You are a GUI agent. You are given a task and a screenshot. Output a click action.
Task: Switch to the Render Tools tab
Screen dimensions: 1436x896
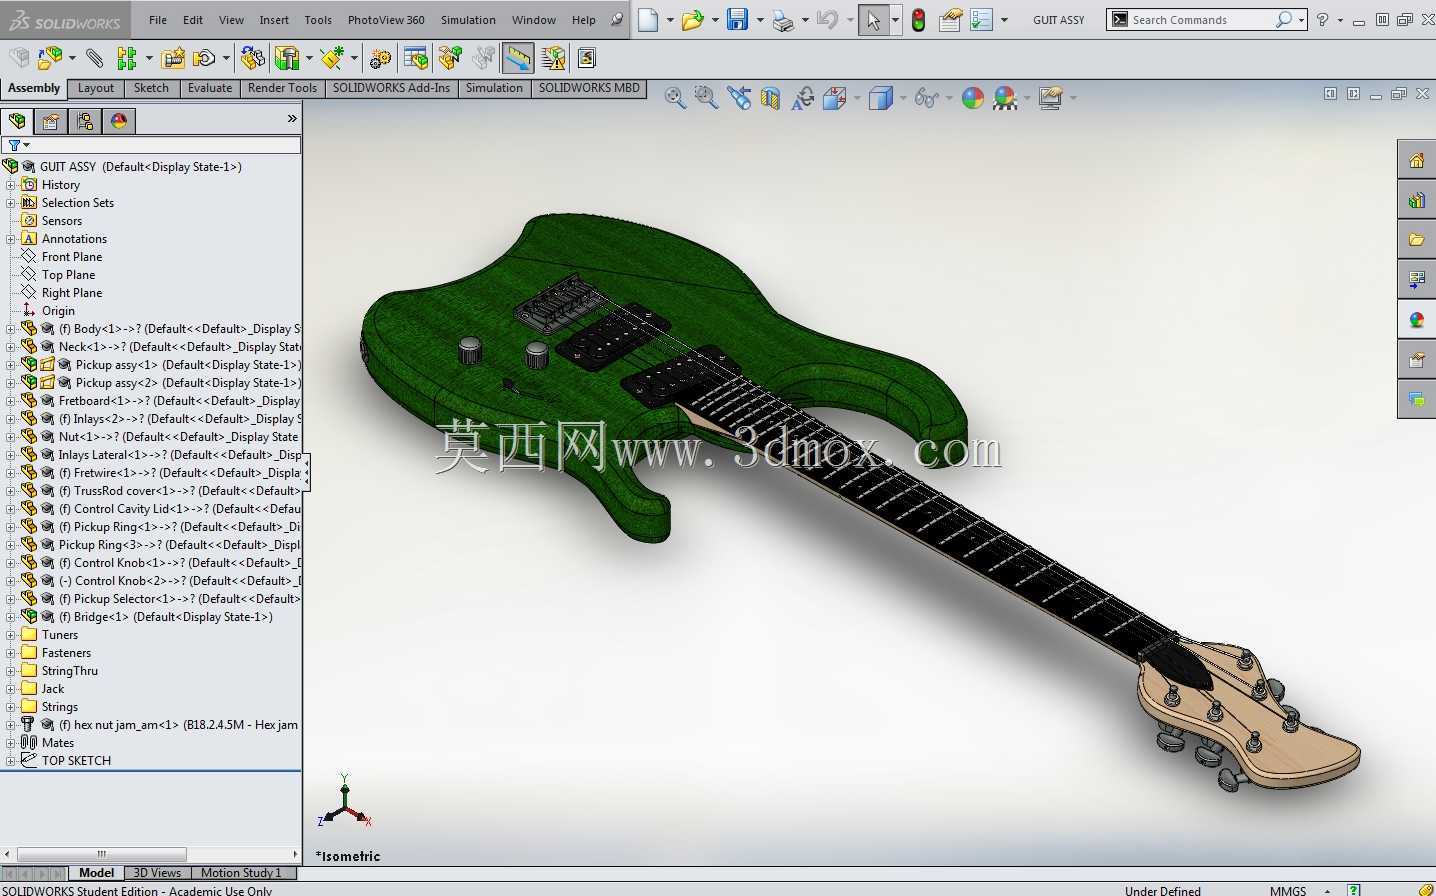[x=282, y=88]
